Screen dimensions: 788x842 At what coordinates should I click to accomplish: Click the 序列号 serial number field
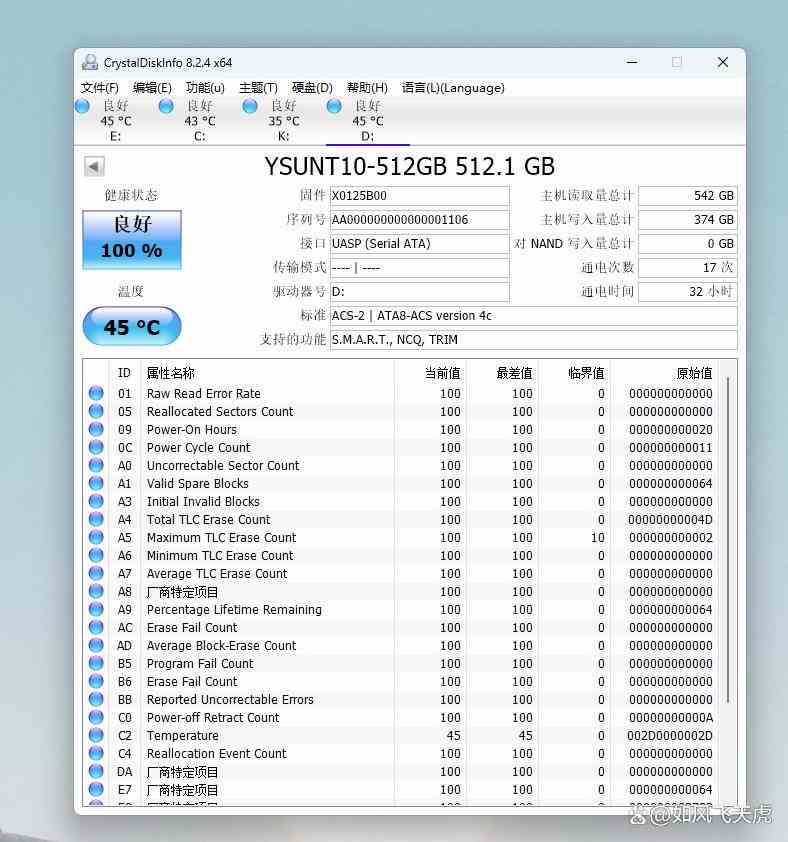click(x=419, y=220)
